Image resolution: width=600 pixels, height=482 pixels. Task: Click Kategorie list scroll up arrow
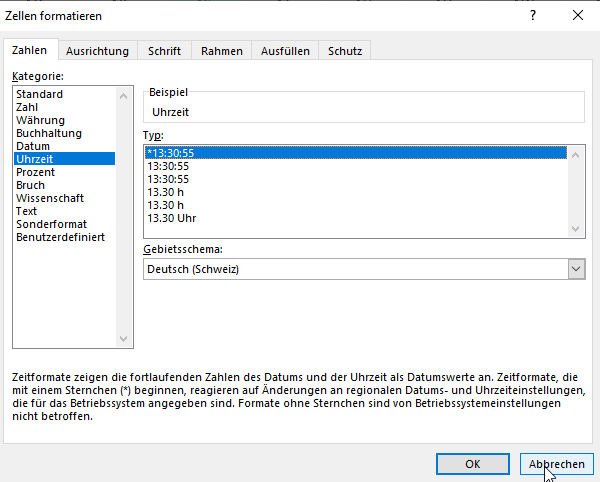tap(123, 96)
